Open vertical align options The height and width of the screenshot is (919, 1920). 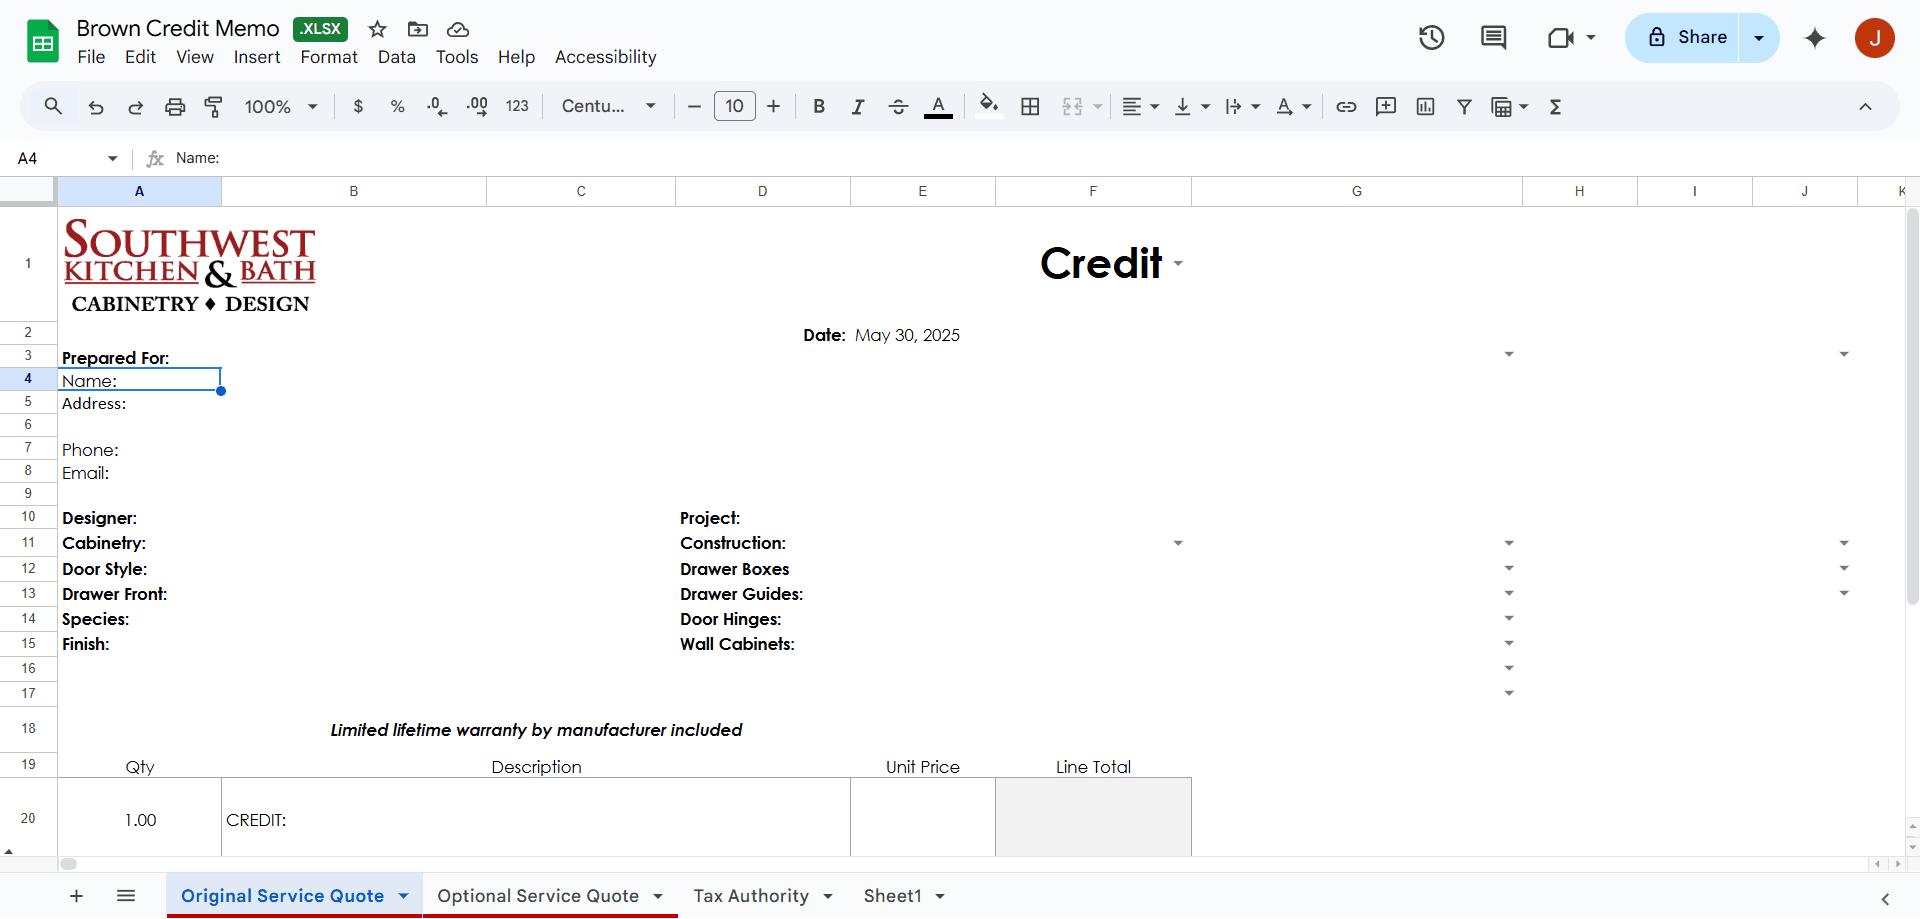pos(1191,106)
